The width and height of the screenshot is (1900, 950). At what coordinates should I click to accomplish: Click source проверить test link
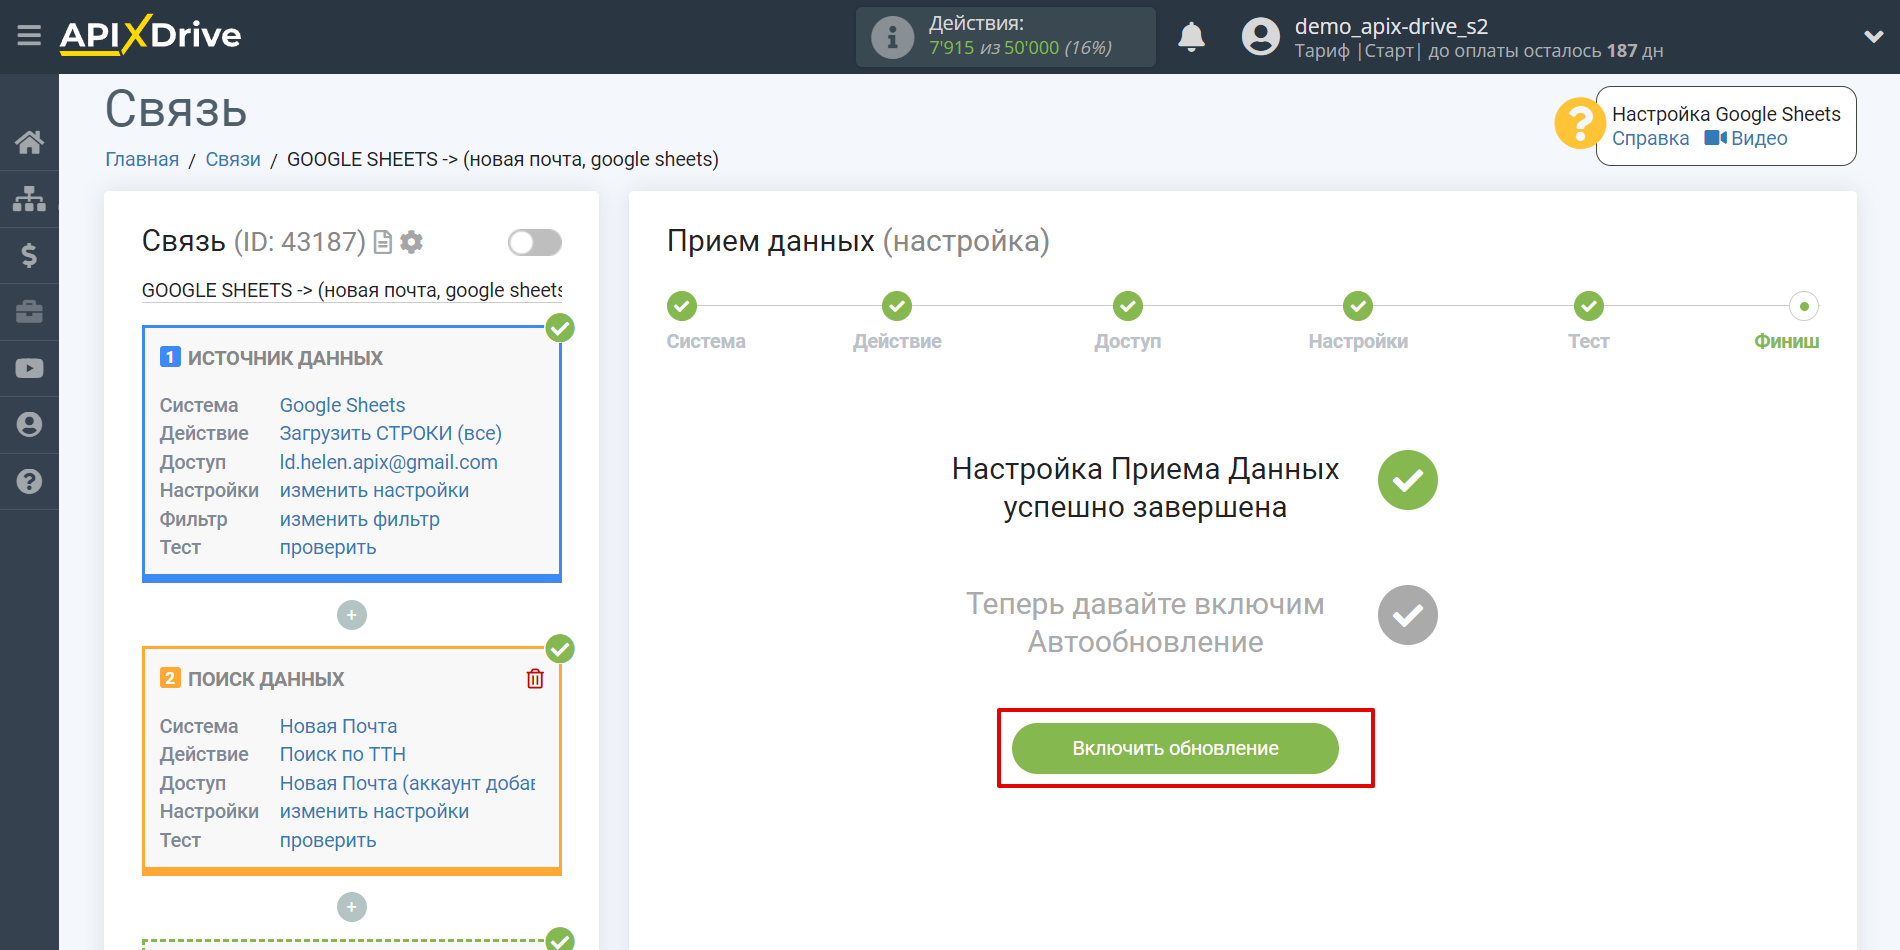point(328,547)
